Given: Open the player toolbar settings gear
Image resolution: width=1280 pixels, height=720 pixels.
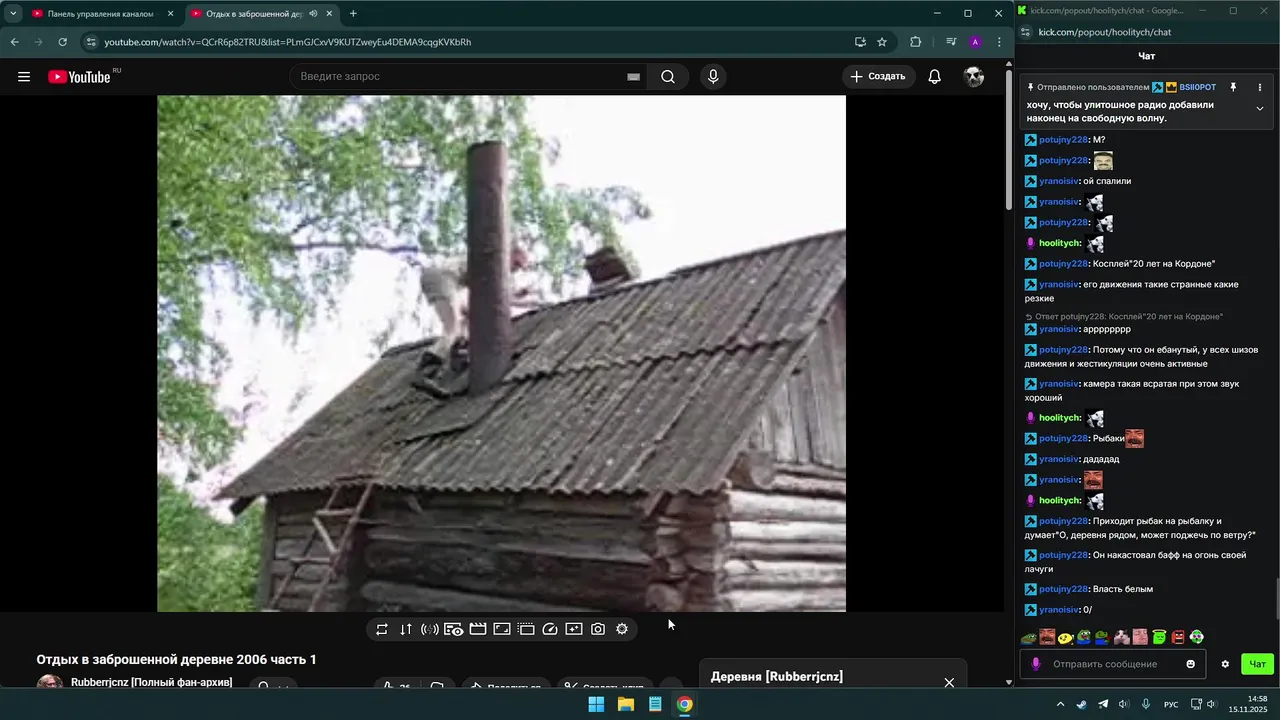Looking at the screenshot, I should (x=622, y=629).
